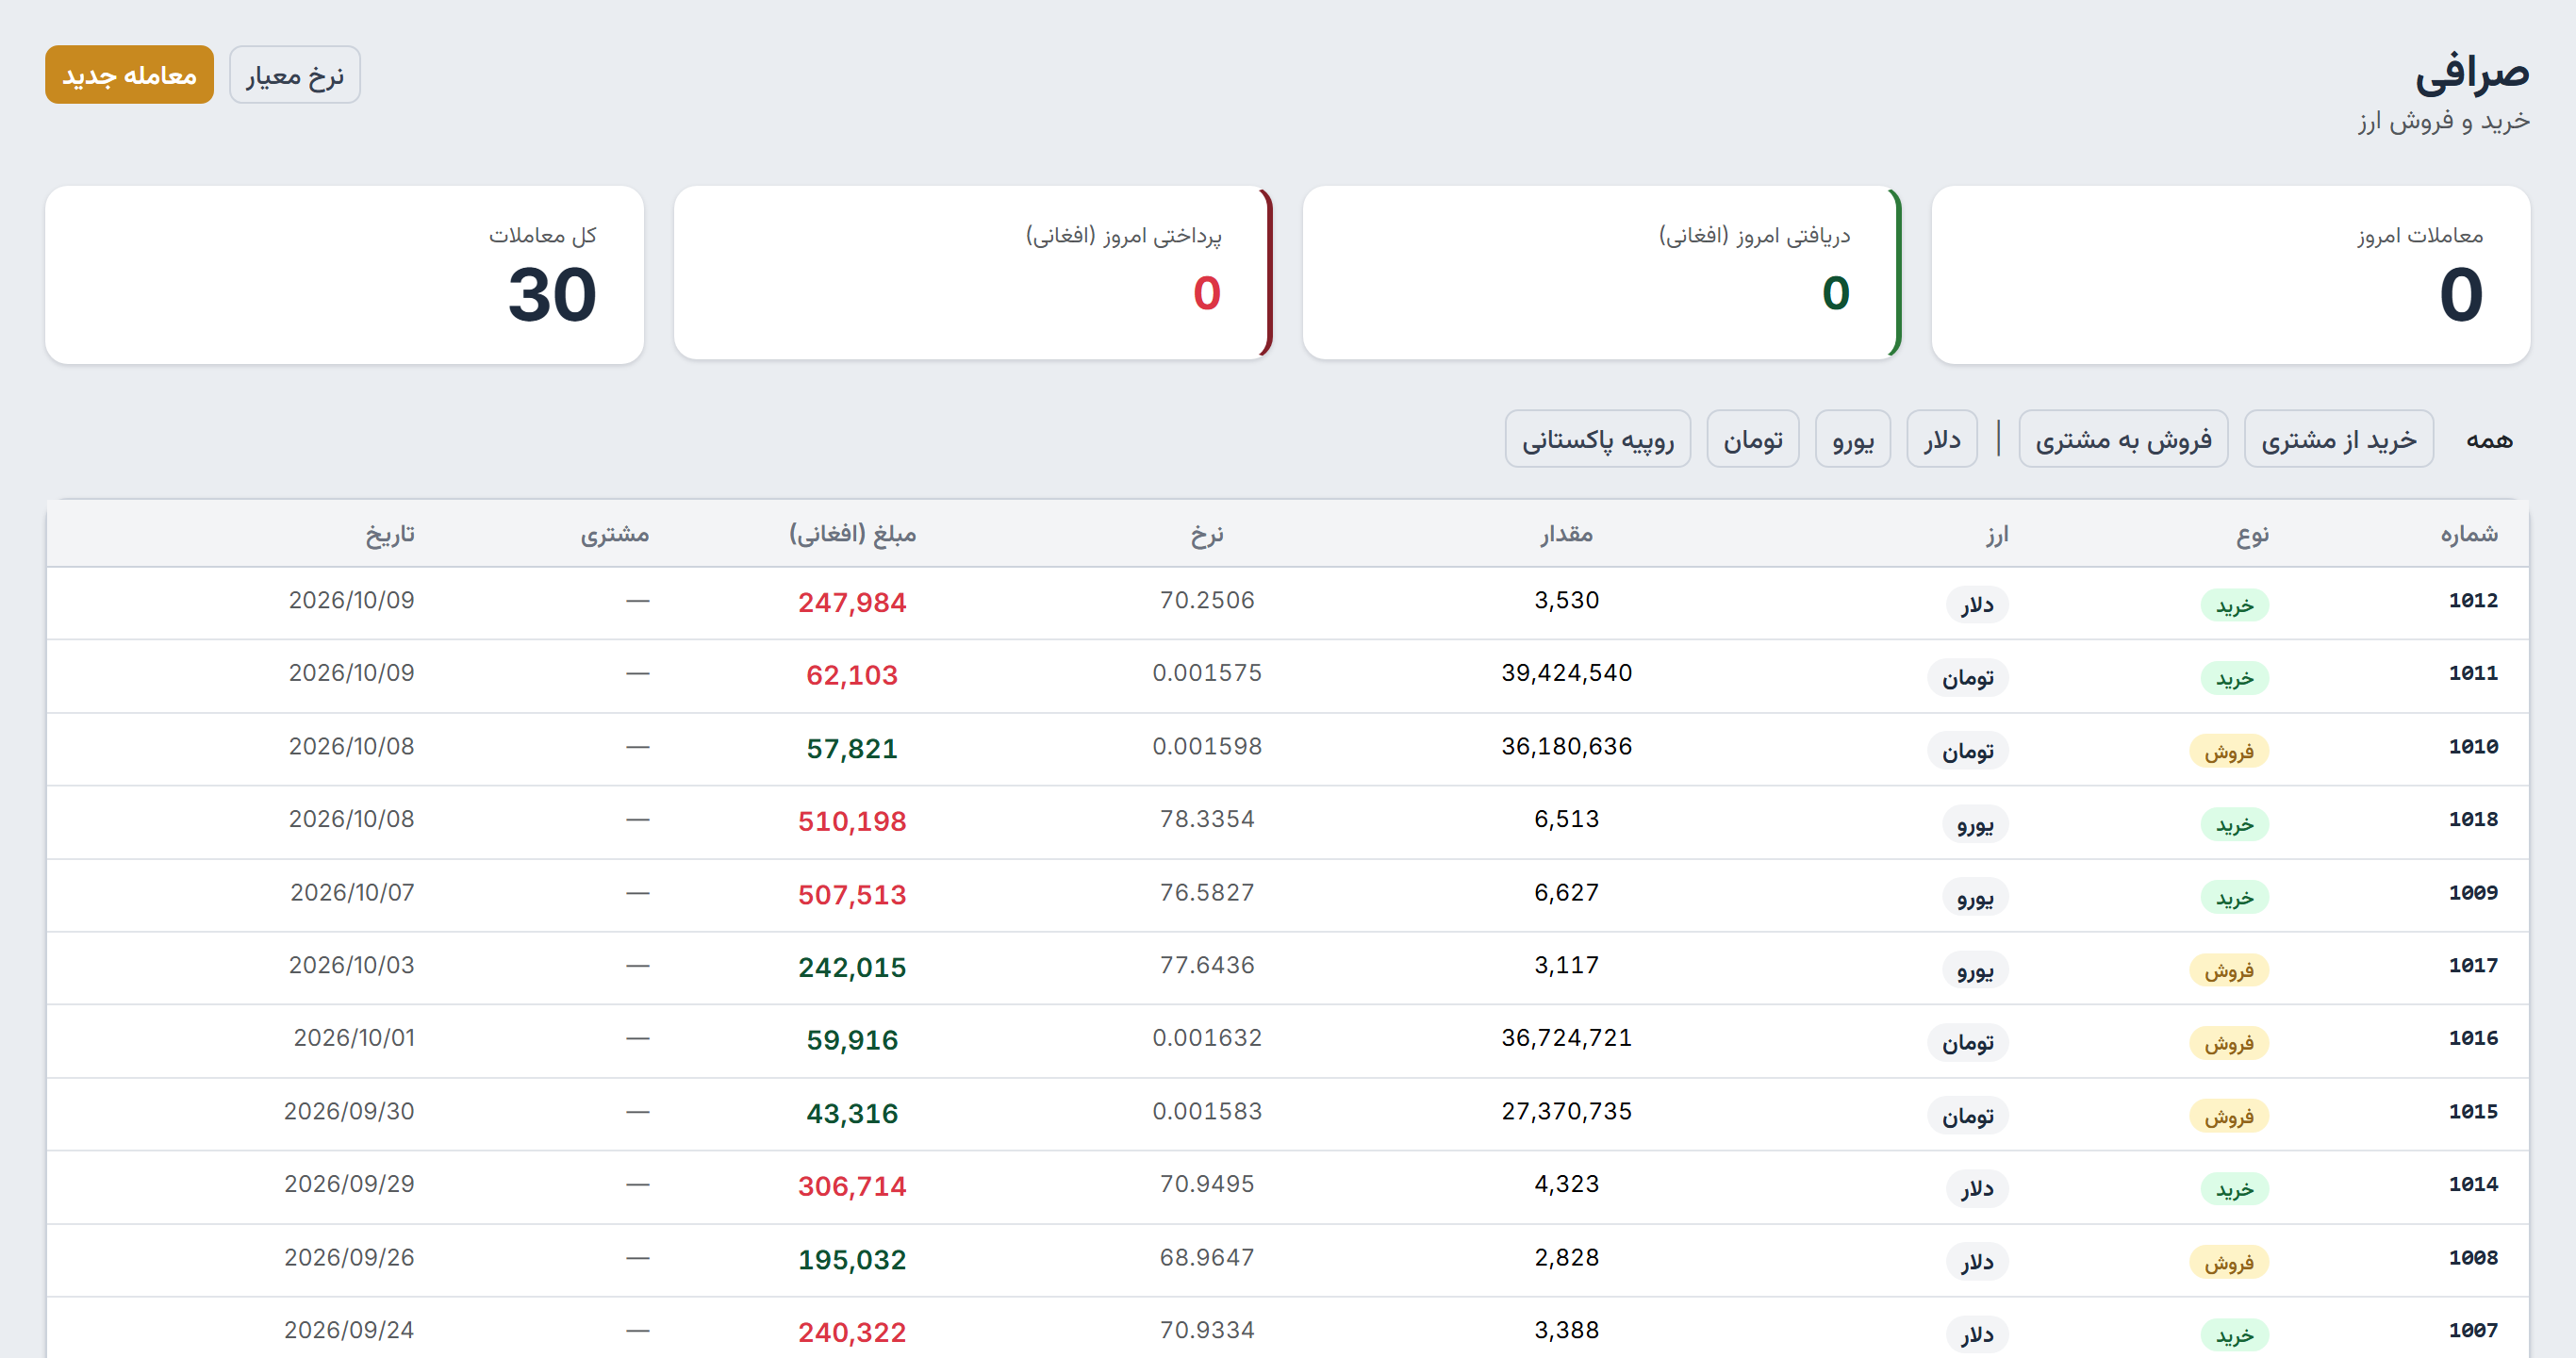The width and height of the screenshot is (2576, 1358).
Task: Click the دلار badge in row 1014
Action: click(1977, 1189)
